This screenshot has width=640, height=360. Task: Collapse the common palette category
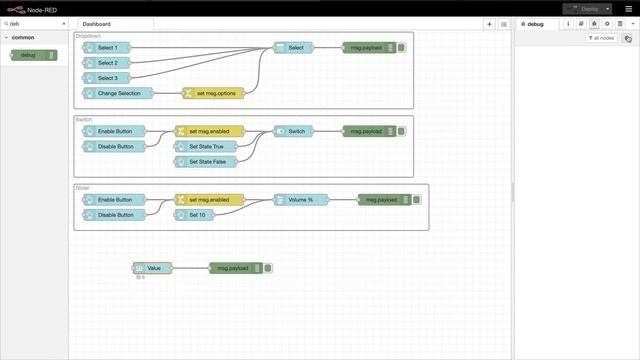coord(7,38)
